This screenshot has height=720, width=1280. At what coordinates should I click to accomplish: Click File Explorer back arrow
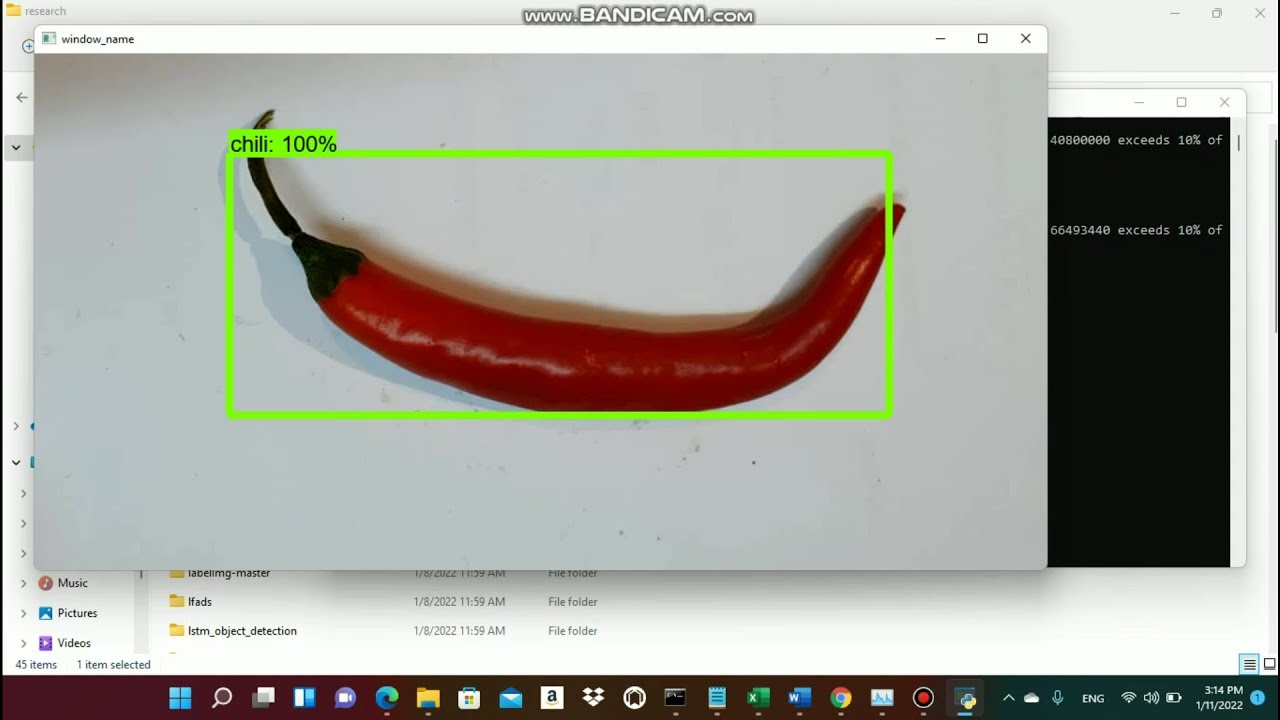[x=22, y=97]
